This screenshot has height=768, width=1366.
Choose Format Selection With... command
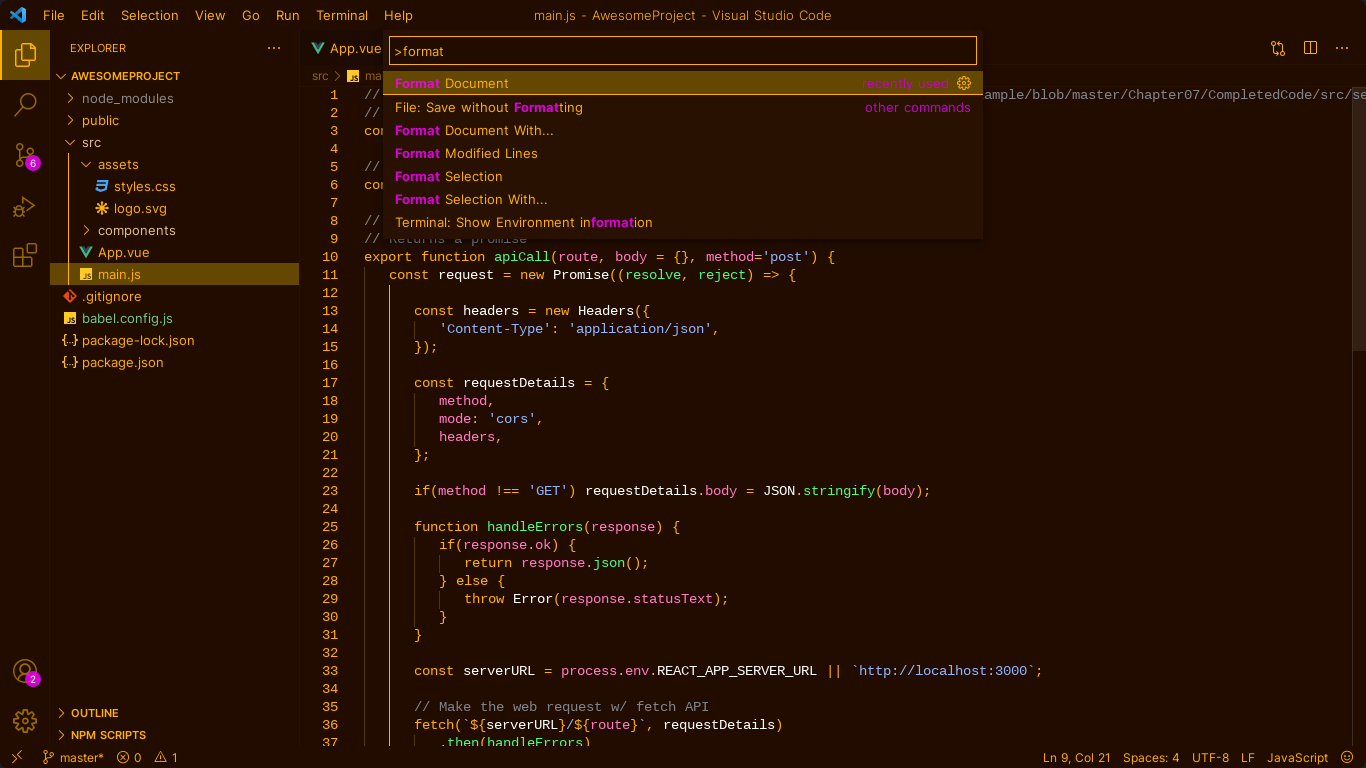point(683,199)
